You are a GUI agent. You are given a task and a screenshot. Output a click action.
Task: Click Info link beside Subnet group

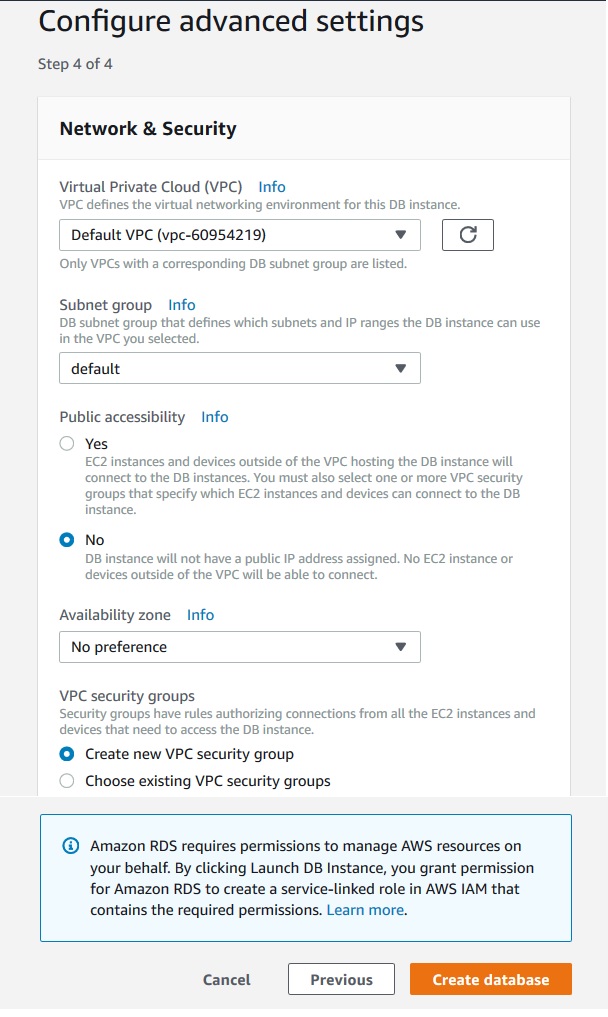click(x=182, y=305)
